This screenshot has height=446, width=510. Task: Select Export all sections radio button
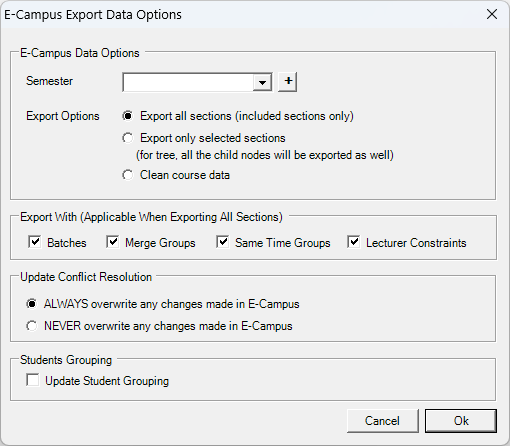click(x=128, y=116)
